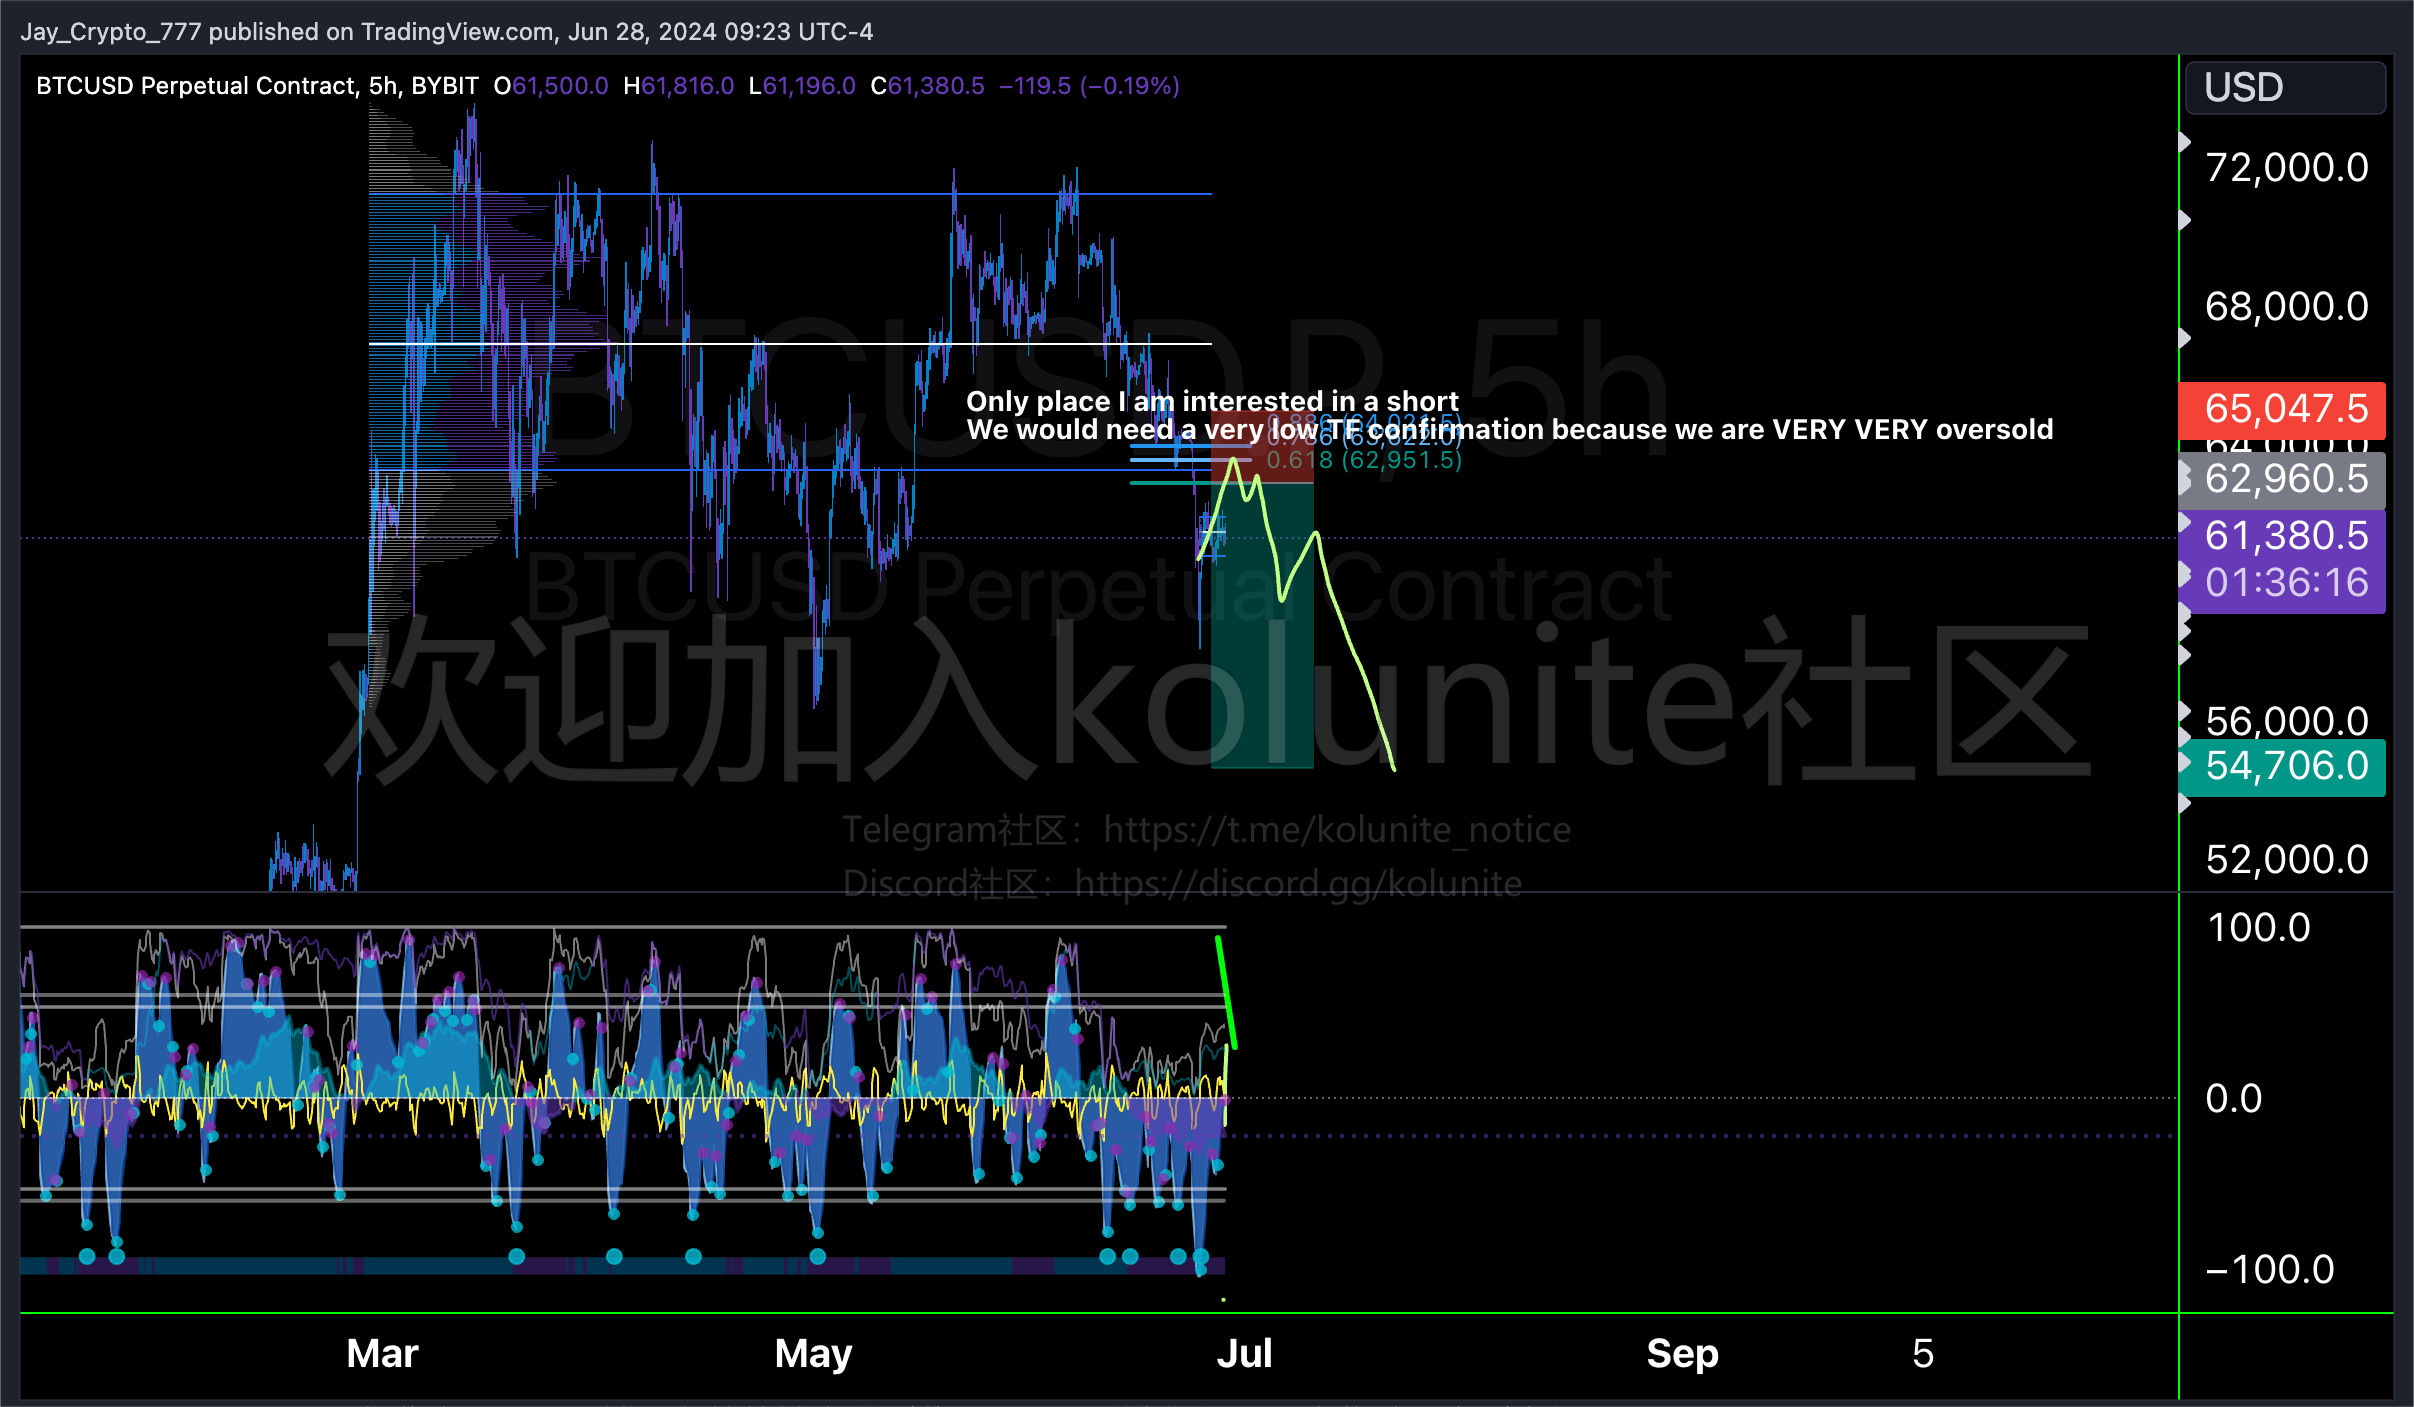
Task: Click the low value L61,196.0
Action: [x=802, y=86]
